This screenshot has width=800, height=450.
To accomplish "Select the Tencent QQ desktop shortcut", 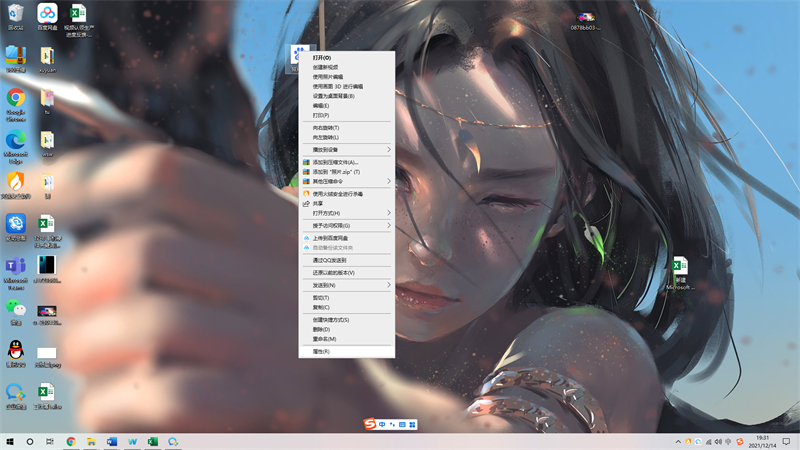I will coord(15,354).
